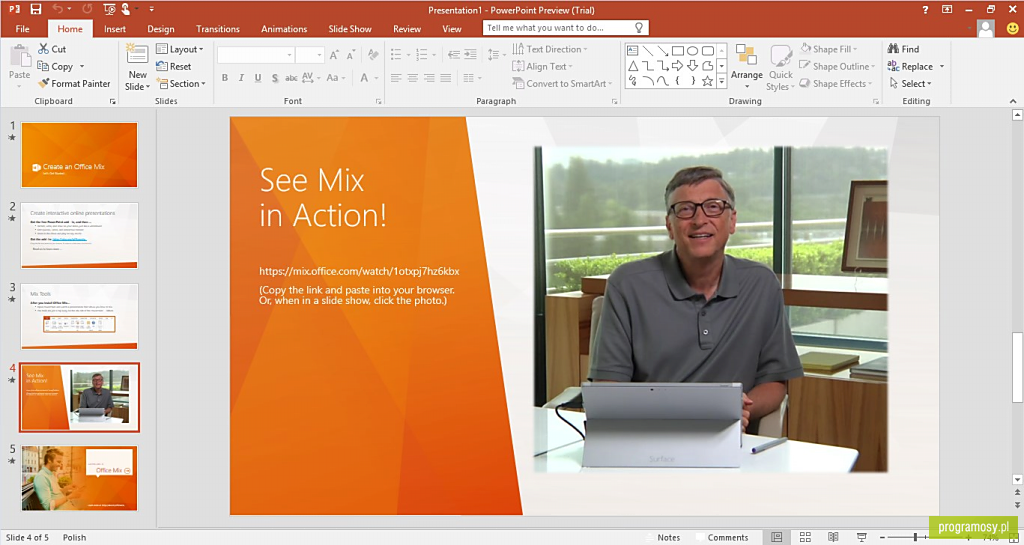The image size is (1024, 545).
Task: Switch to the Slide Show tab
Action: tap(350, 29)
